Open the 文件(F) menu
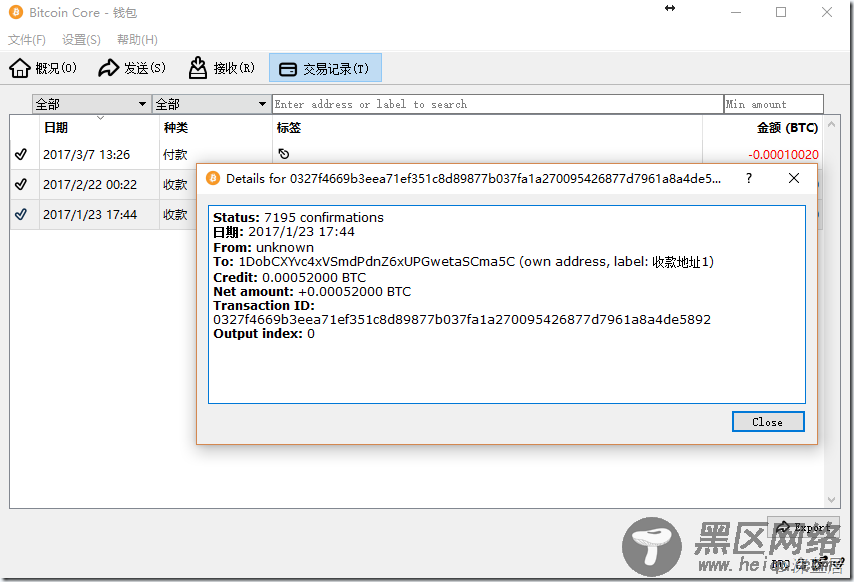Screen dimensions: 854x582 (27, 40)
